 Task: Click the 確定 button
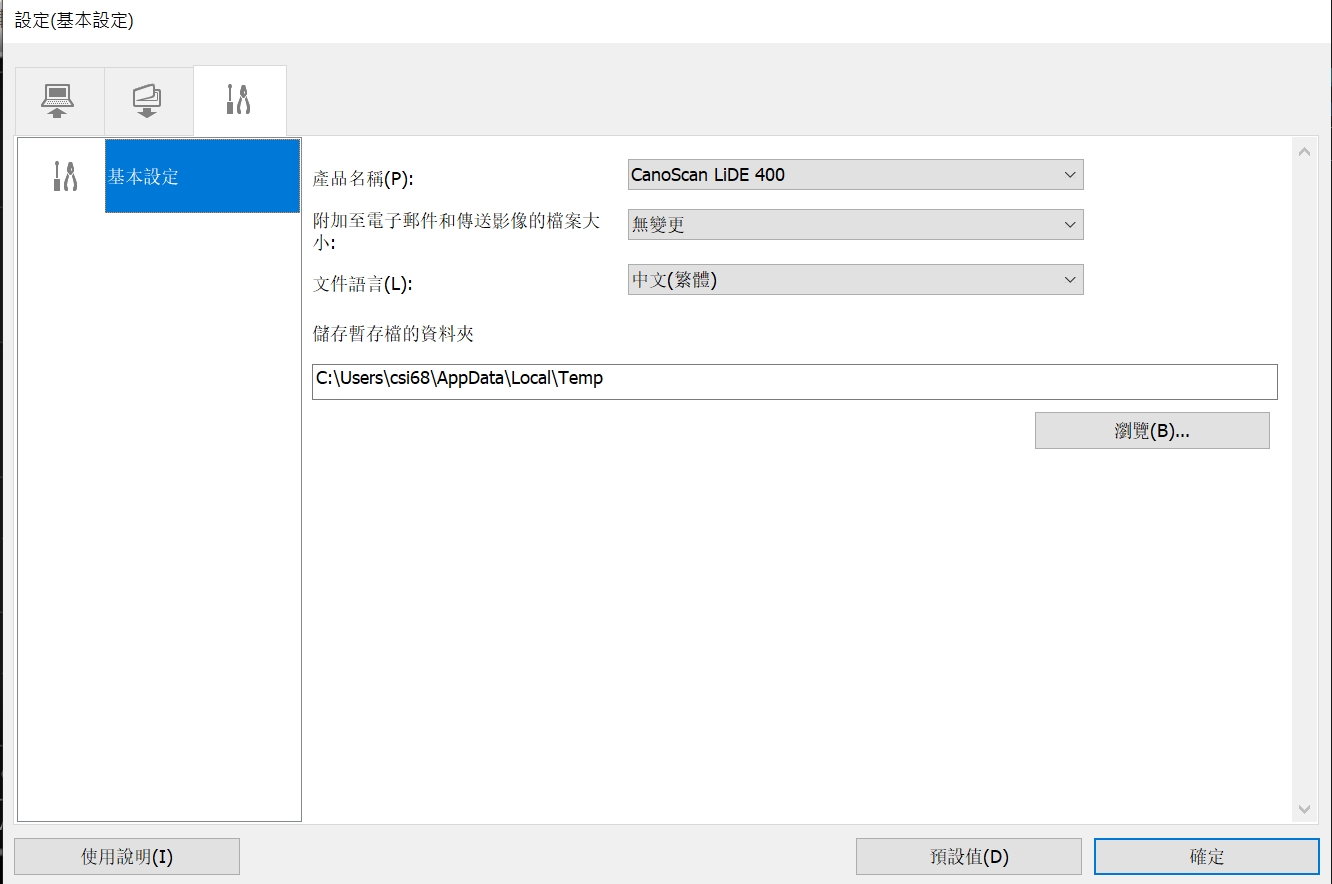click(x=1207, y=857)
